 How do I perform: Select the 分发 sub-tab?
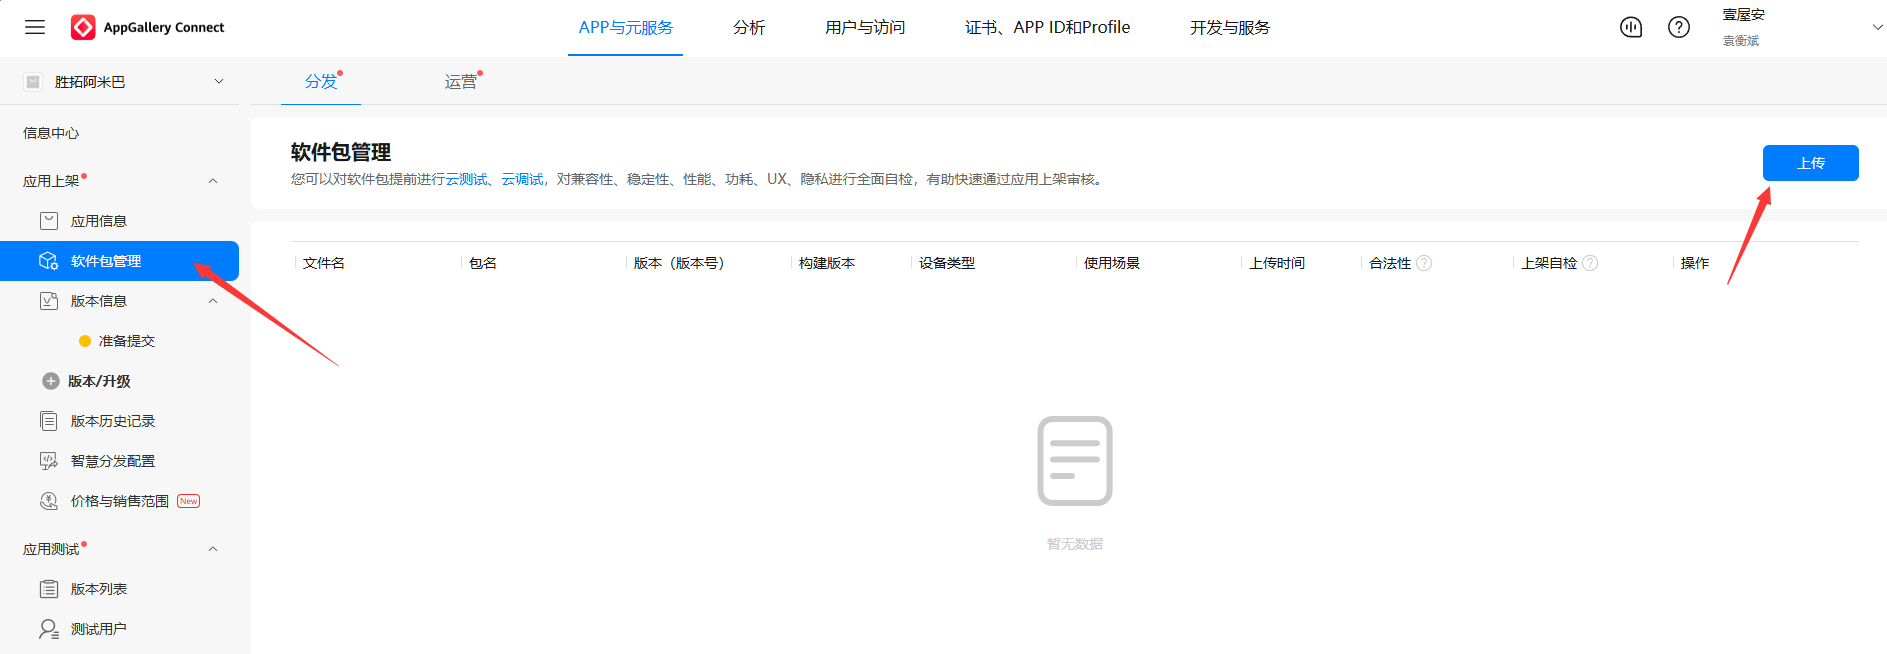pyautogui.click(x=321, y=82)
